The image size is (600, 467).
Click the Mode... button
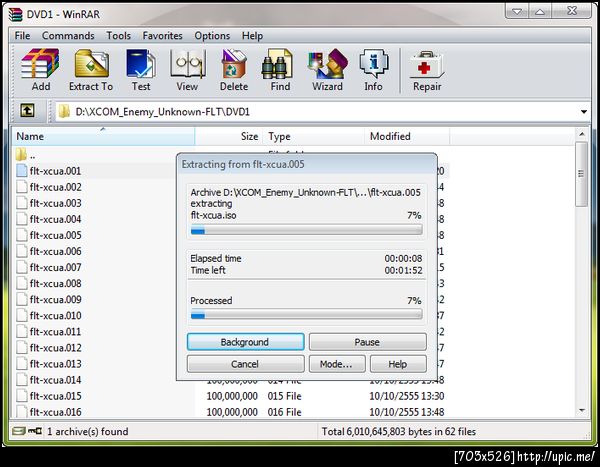pyautogui.click(x=337, y=364)
